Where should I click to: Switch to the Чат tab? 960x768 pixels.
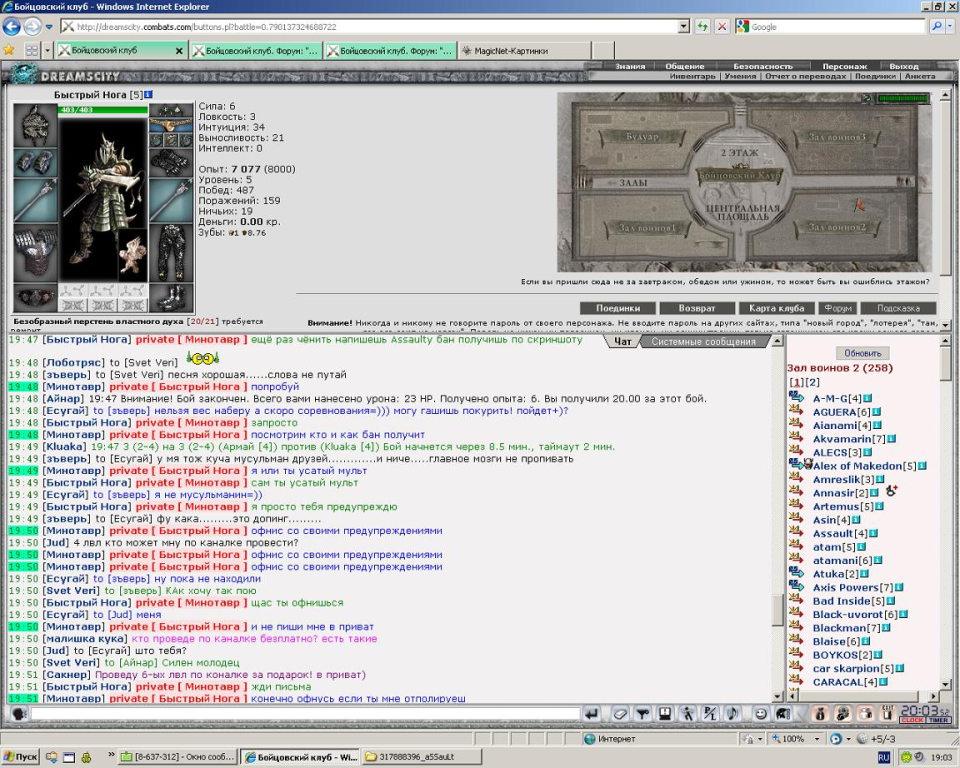[622, 342]
